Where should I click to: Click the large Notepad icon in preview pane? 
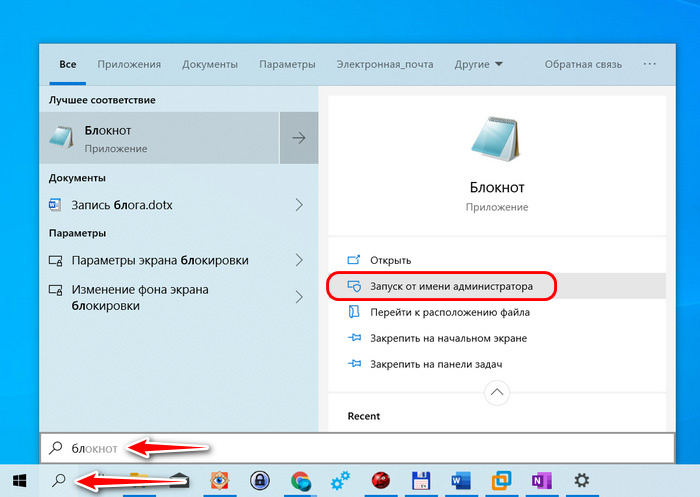click(x=496, y=139)
